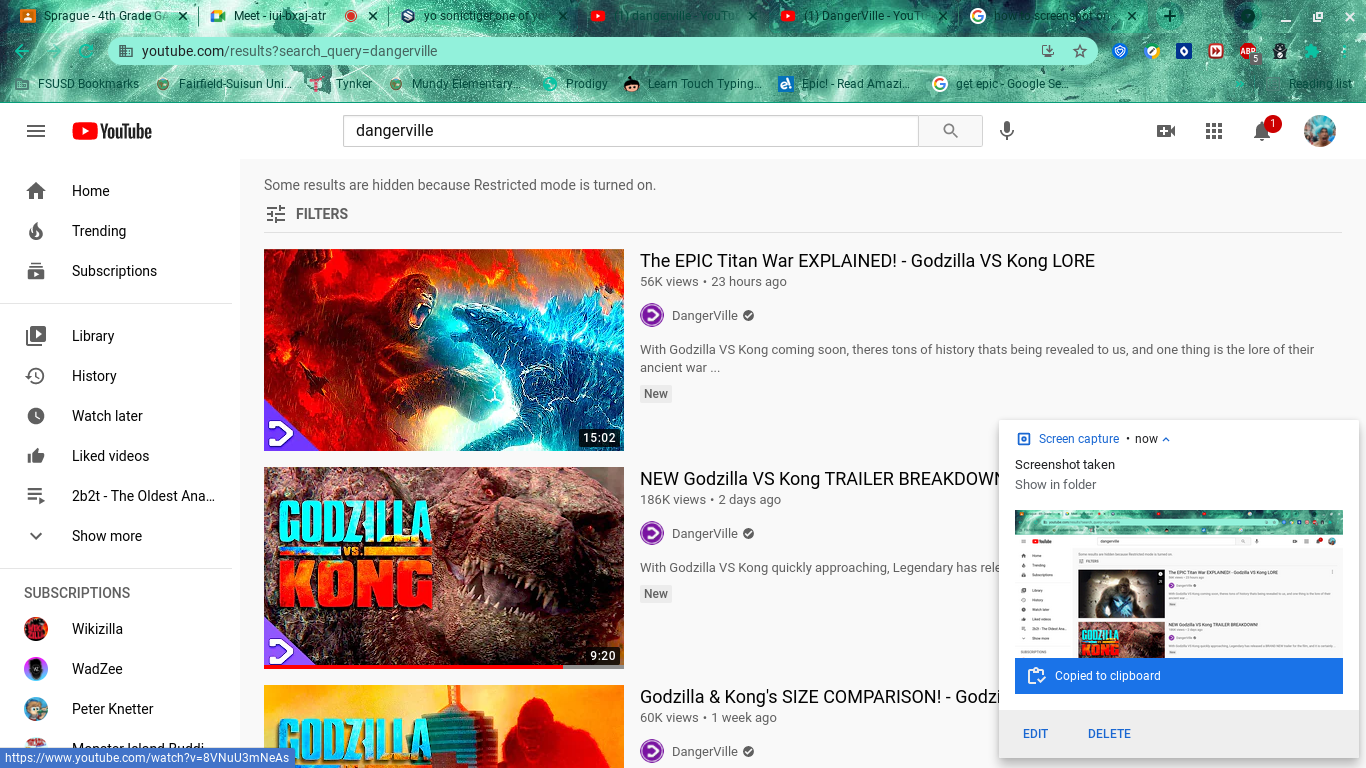Click in the dangerville search field
This screenshot has height=768, width=1366.
click(630, 131)
